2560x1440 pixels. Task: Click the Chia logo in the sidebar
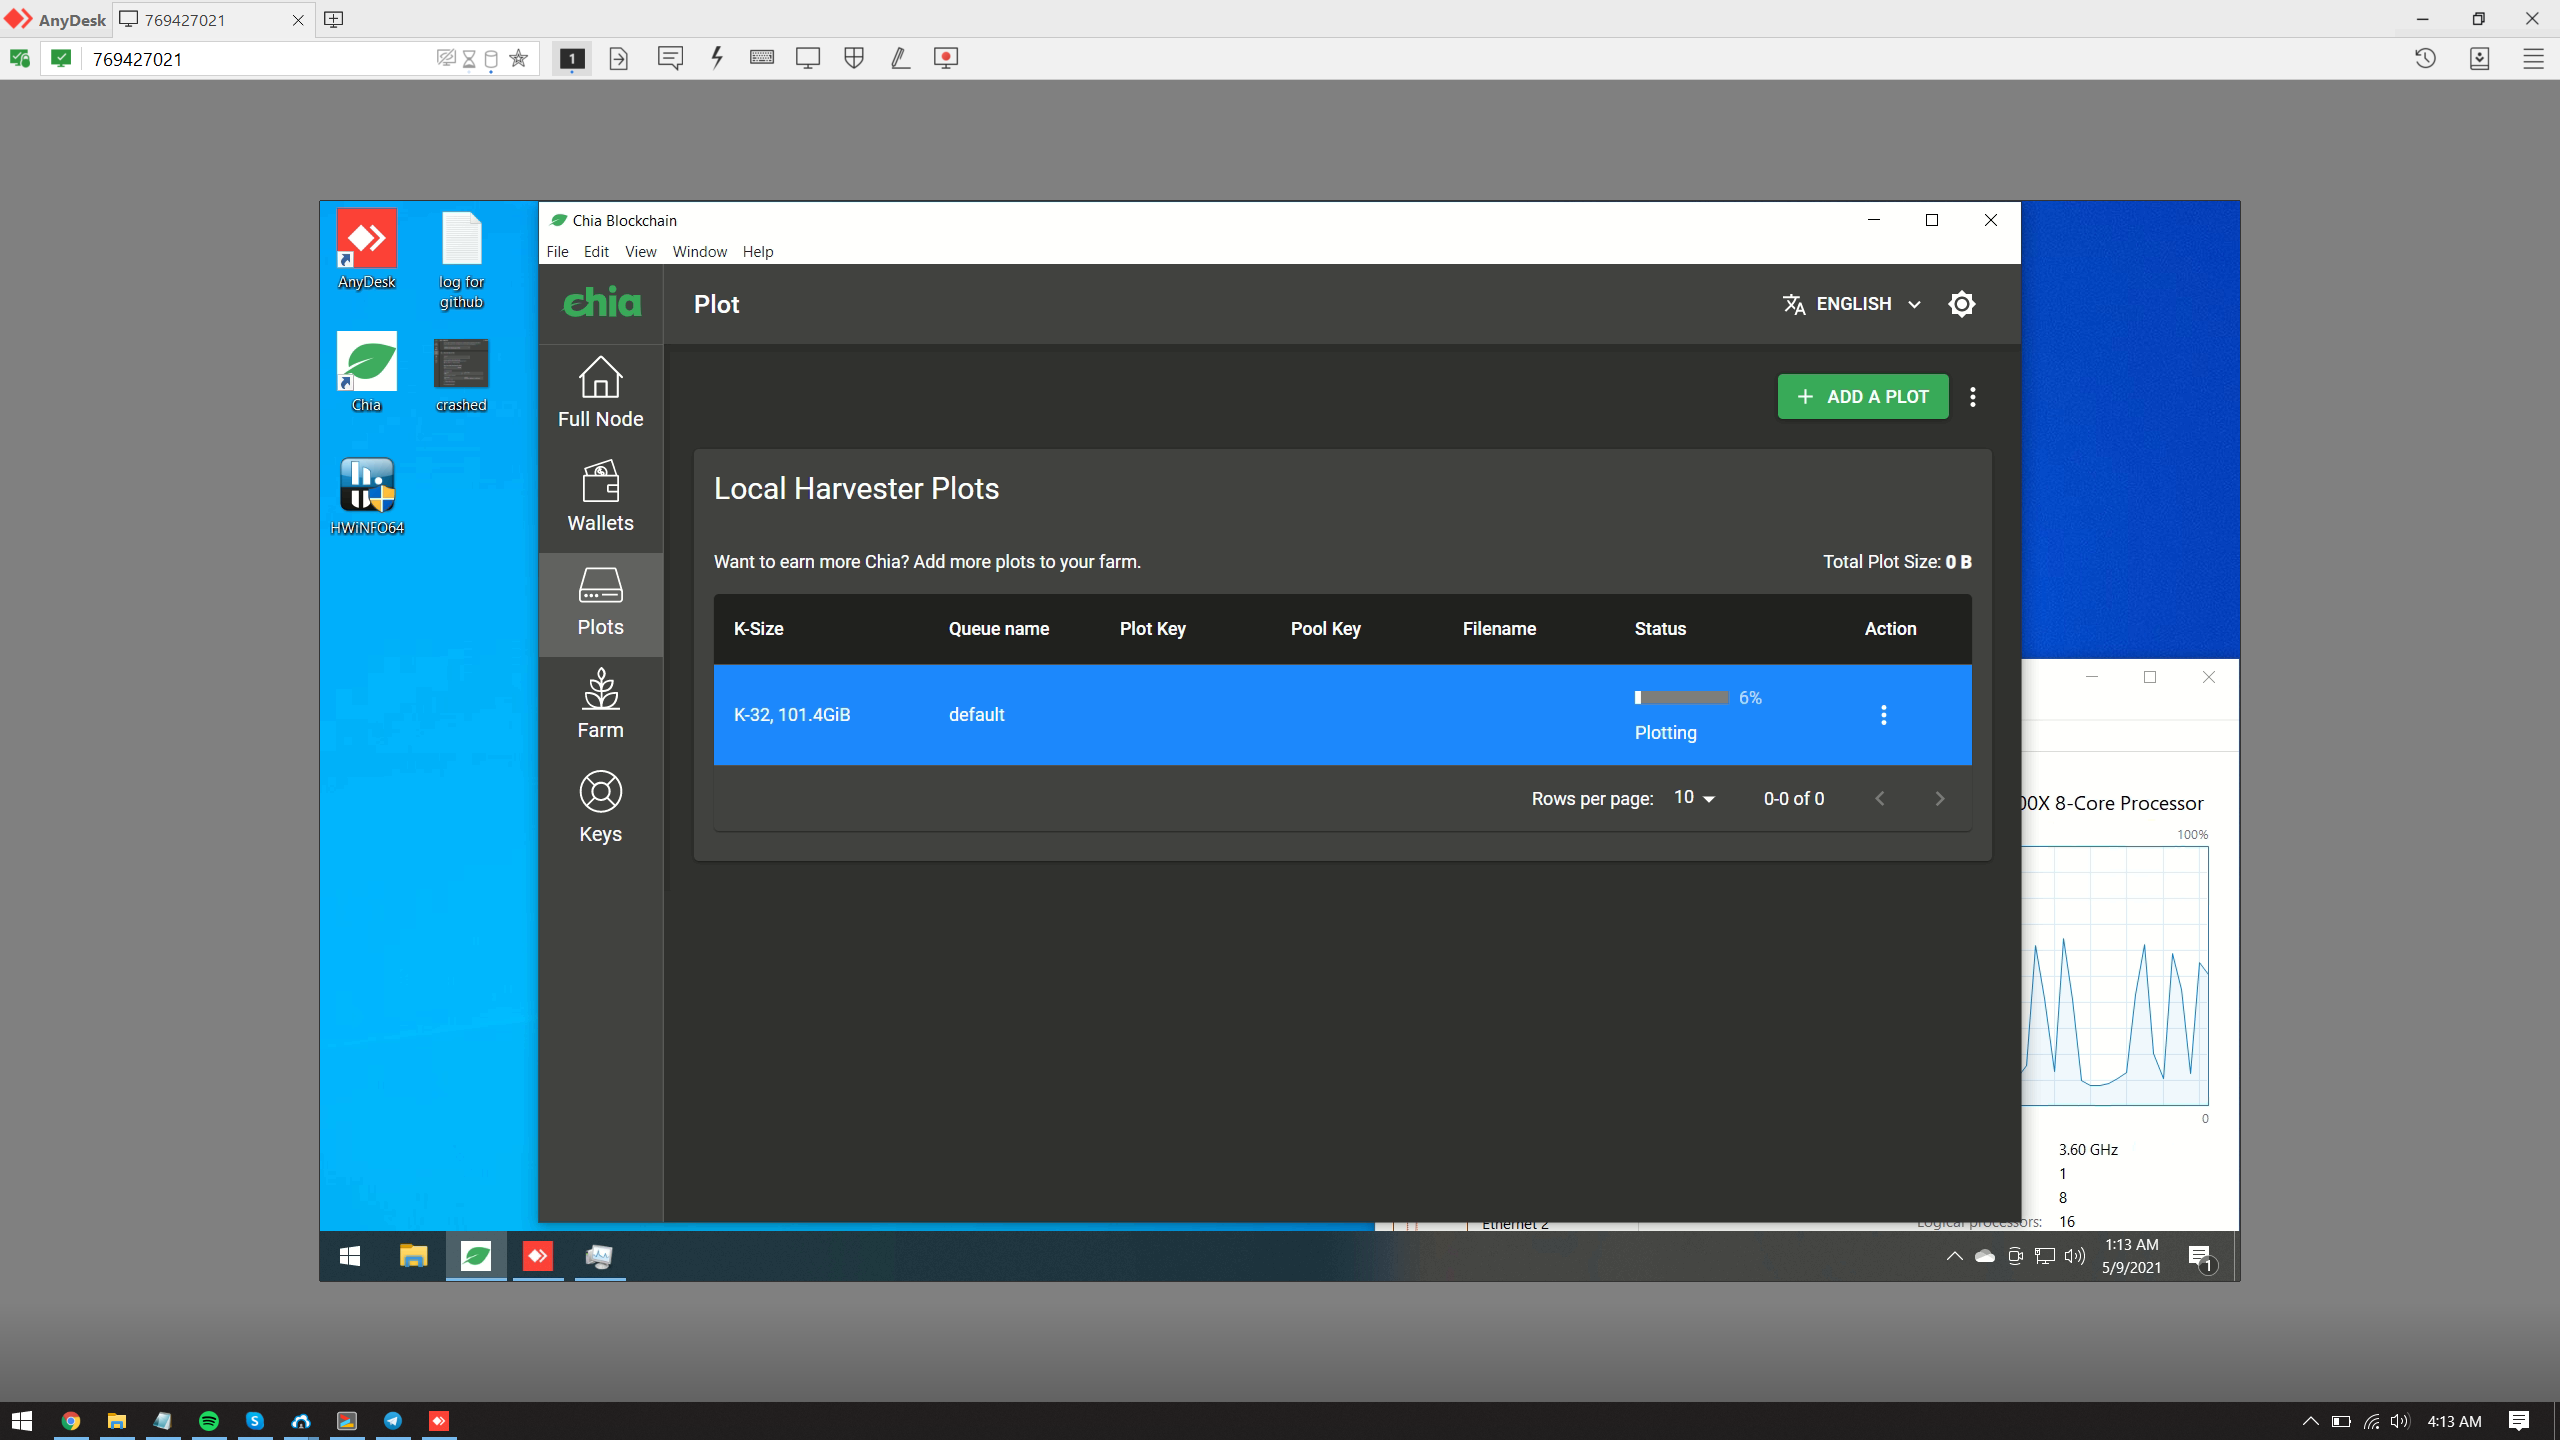[x=601, y=303]
